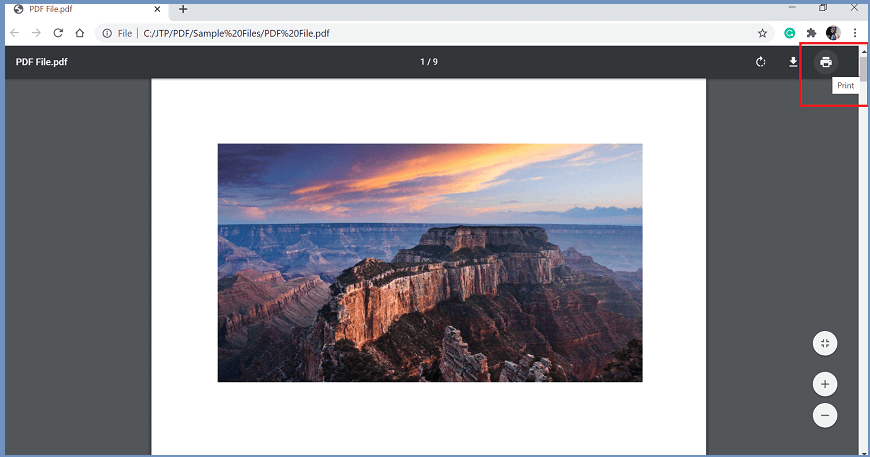
Task: Go to the browser home page
Action: pos(79,33)
